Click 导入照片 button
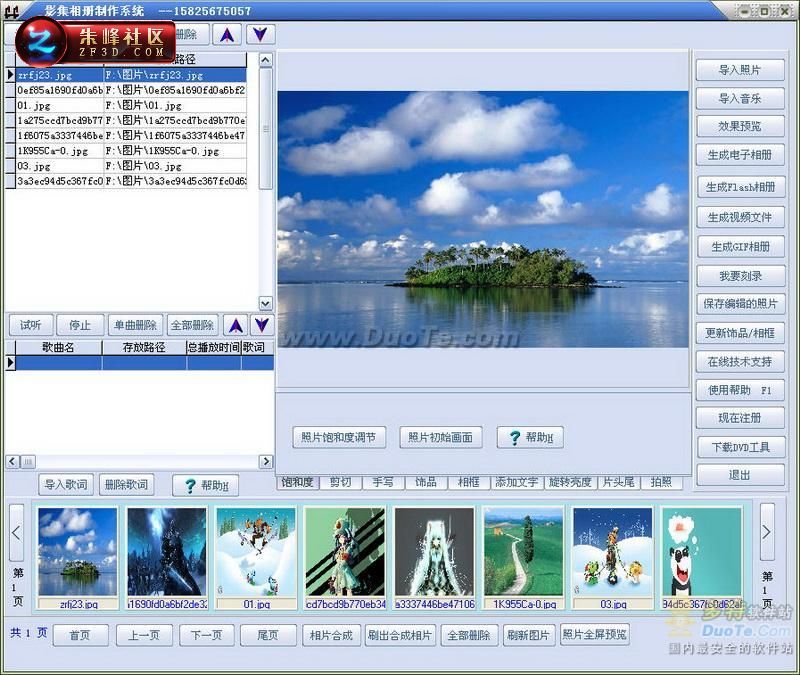800x675 pixels. click(740, 70)
